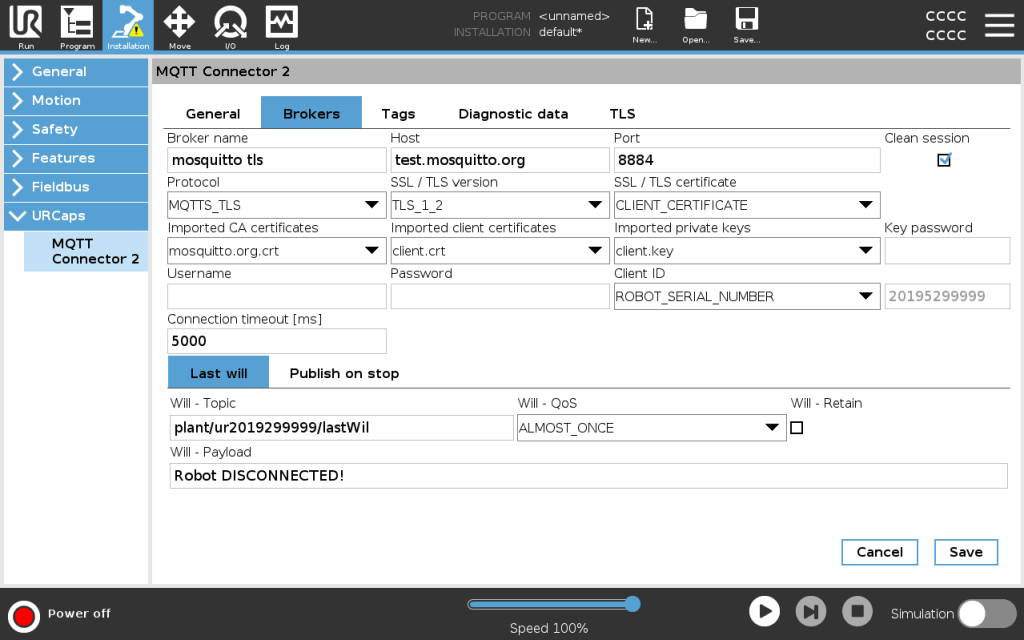Expand the Will - QoS dropdown
The height and width of the screenshot is (640, 1024).
(650, 428)
